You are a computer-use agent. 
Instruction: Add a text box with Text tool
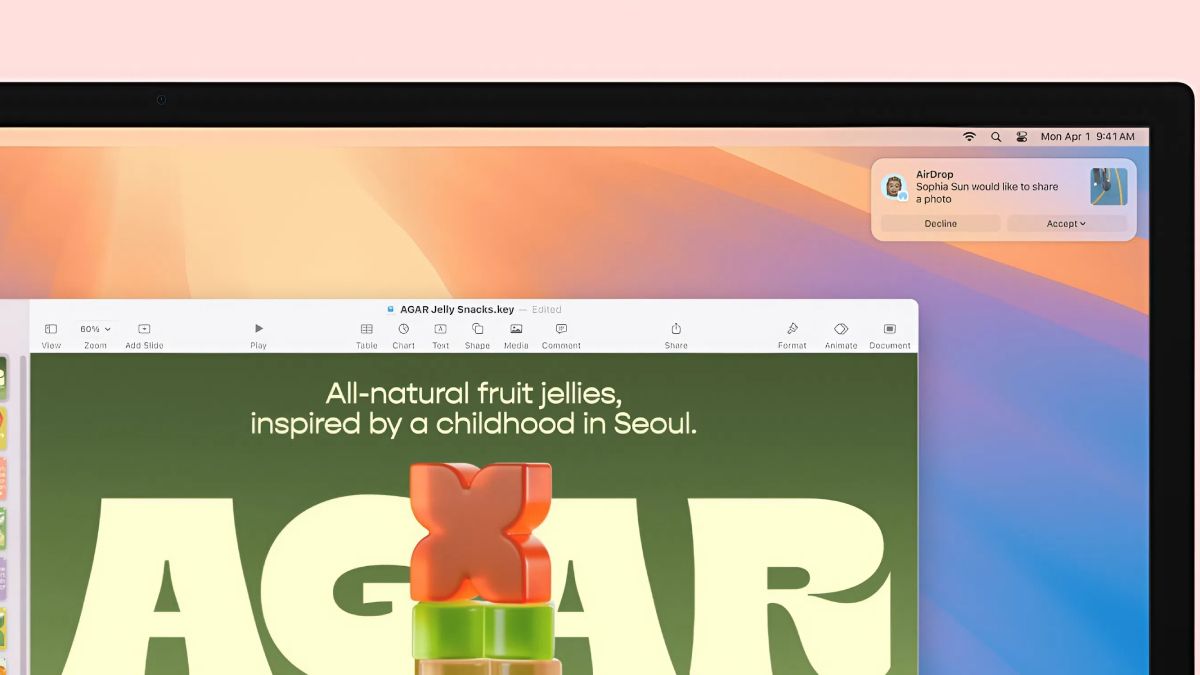[440, 335]
